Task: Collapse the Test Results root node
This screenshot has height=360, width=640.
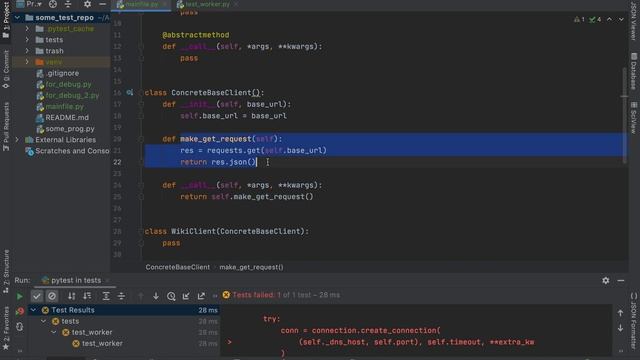Action: pos(33,310)
